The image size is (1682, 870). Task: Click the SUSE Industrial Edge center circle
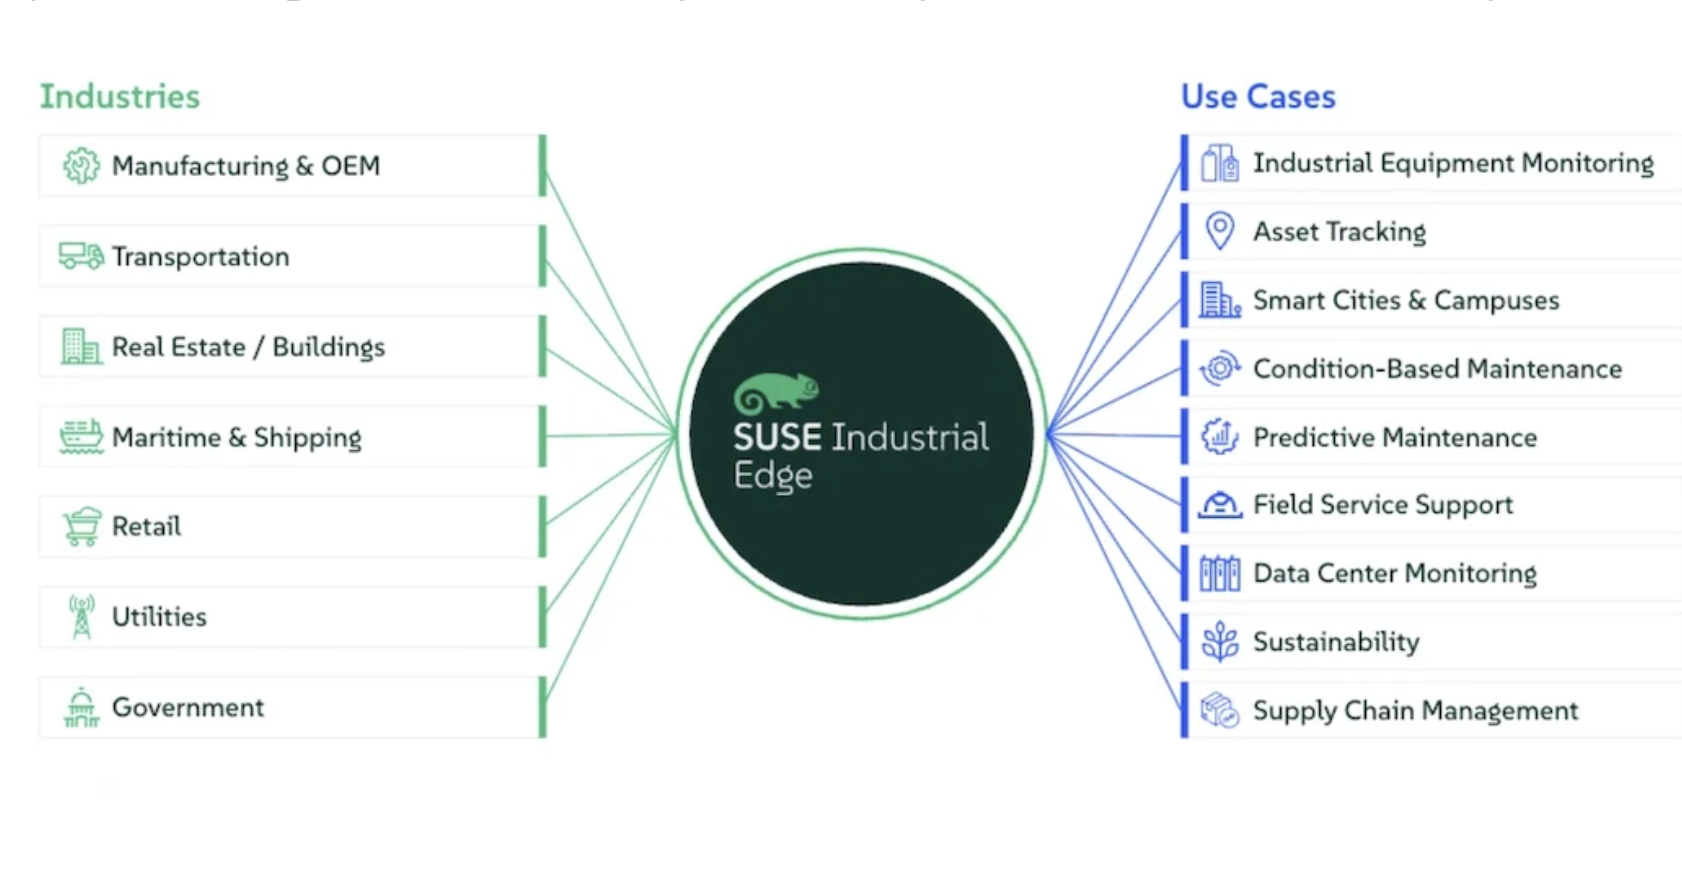(x=861, y=540)
